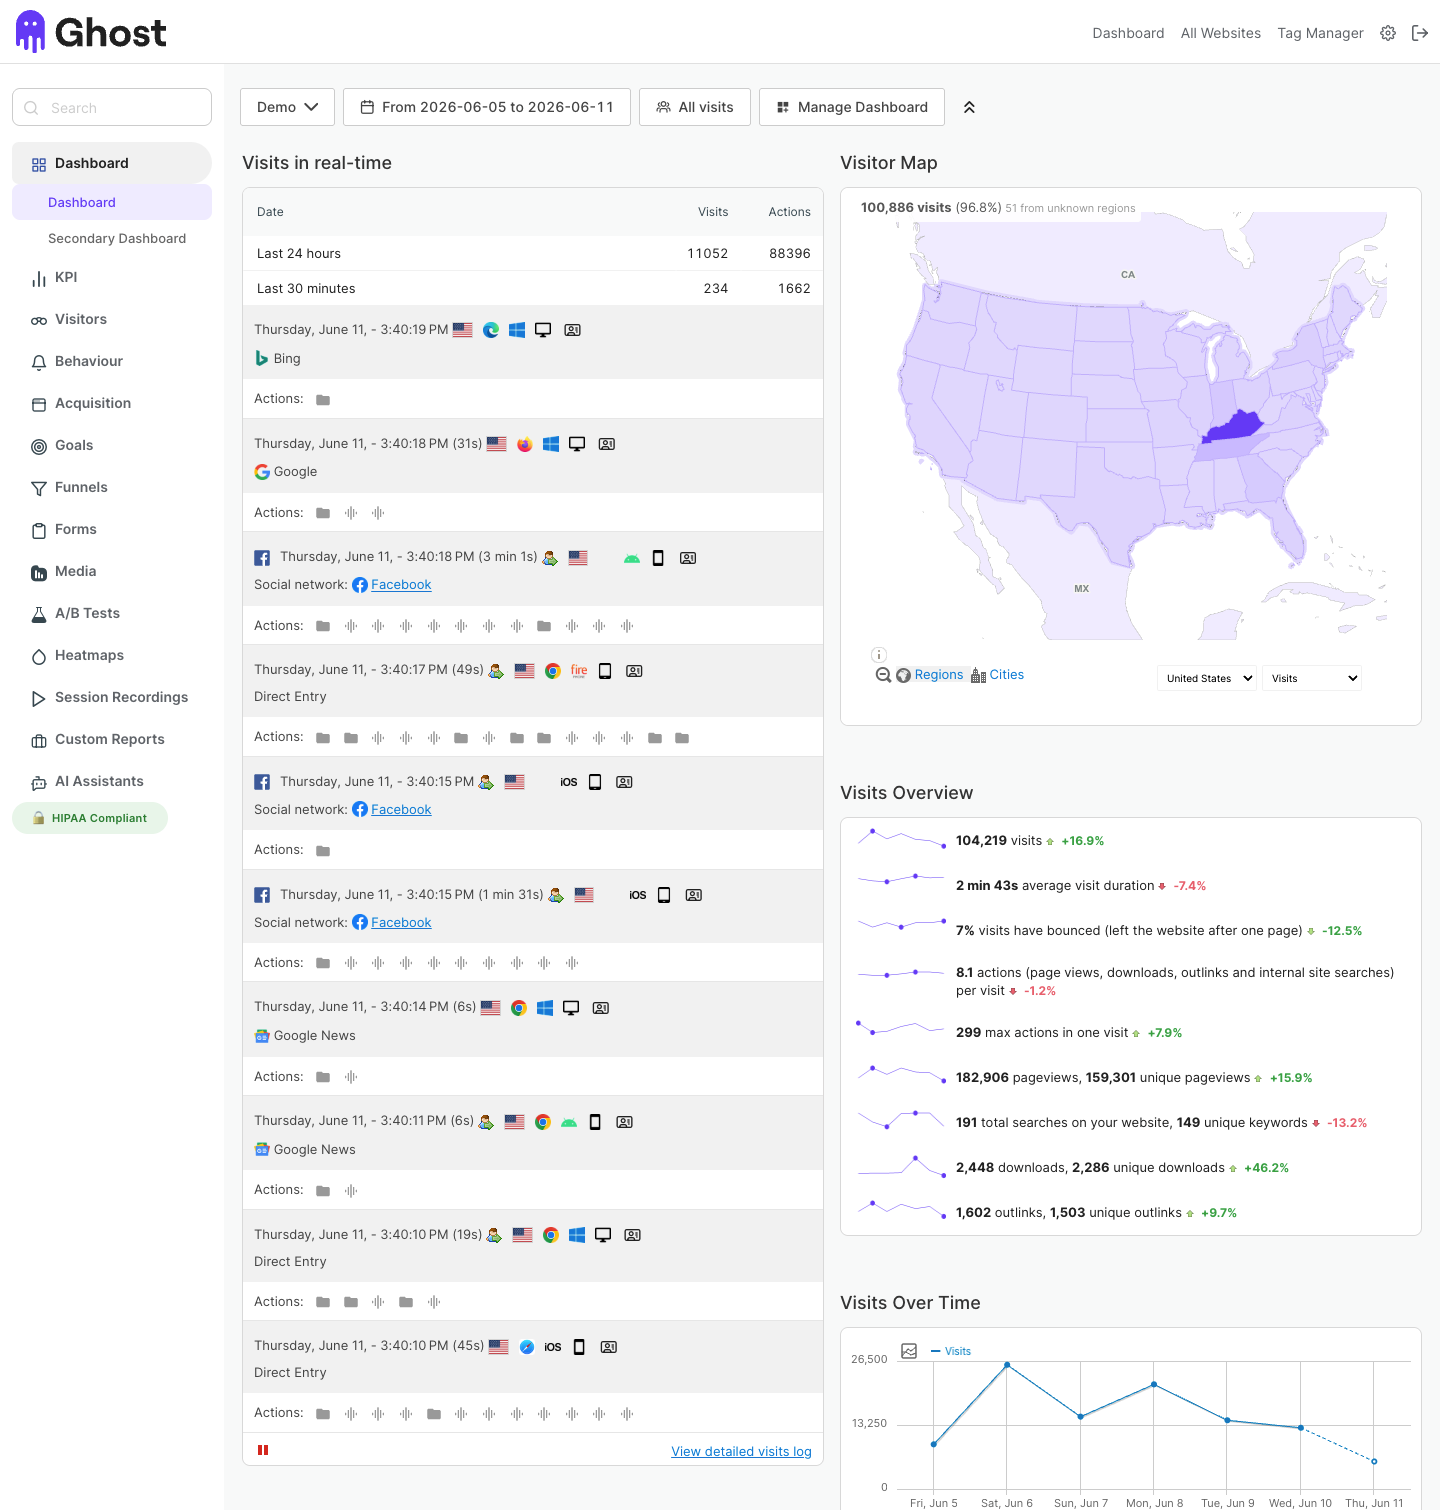
Task: Open the All visits segment selector
Action: click(x=695, y=107)
